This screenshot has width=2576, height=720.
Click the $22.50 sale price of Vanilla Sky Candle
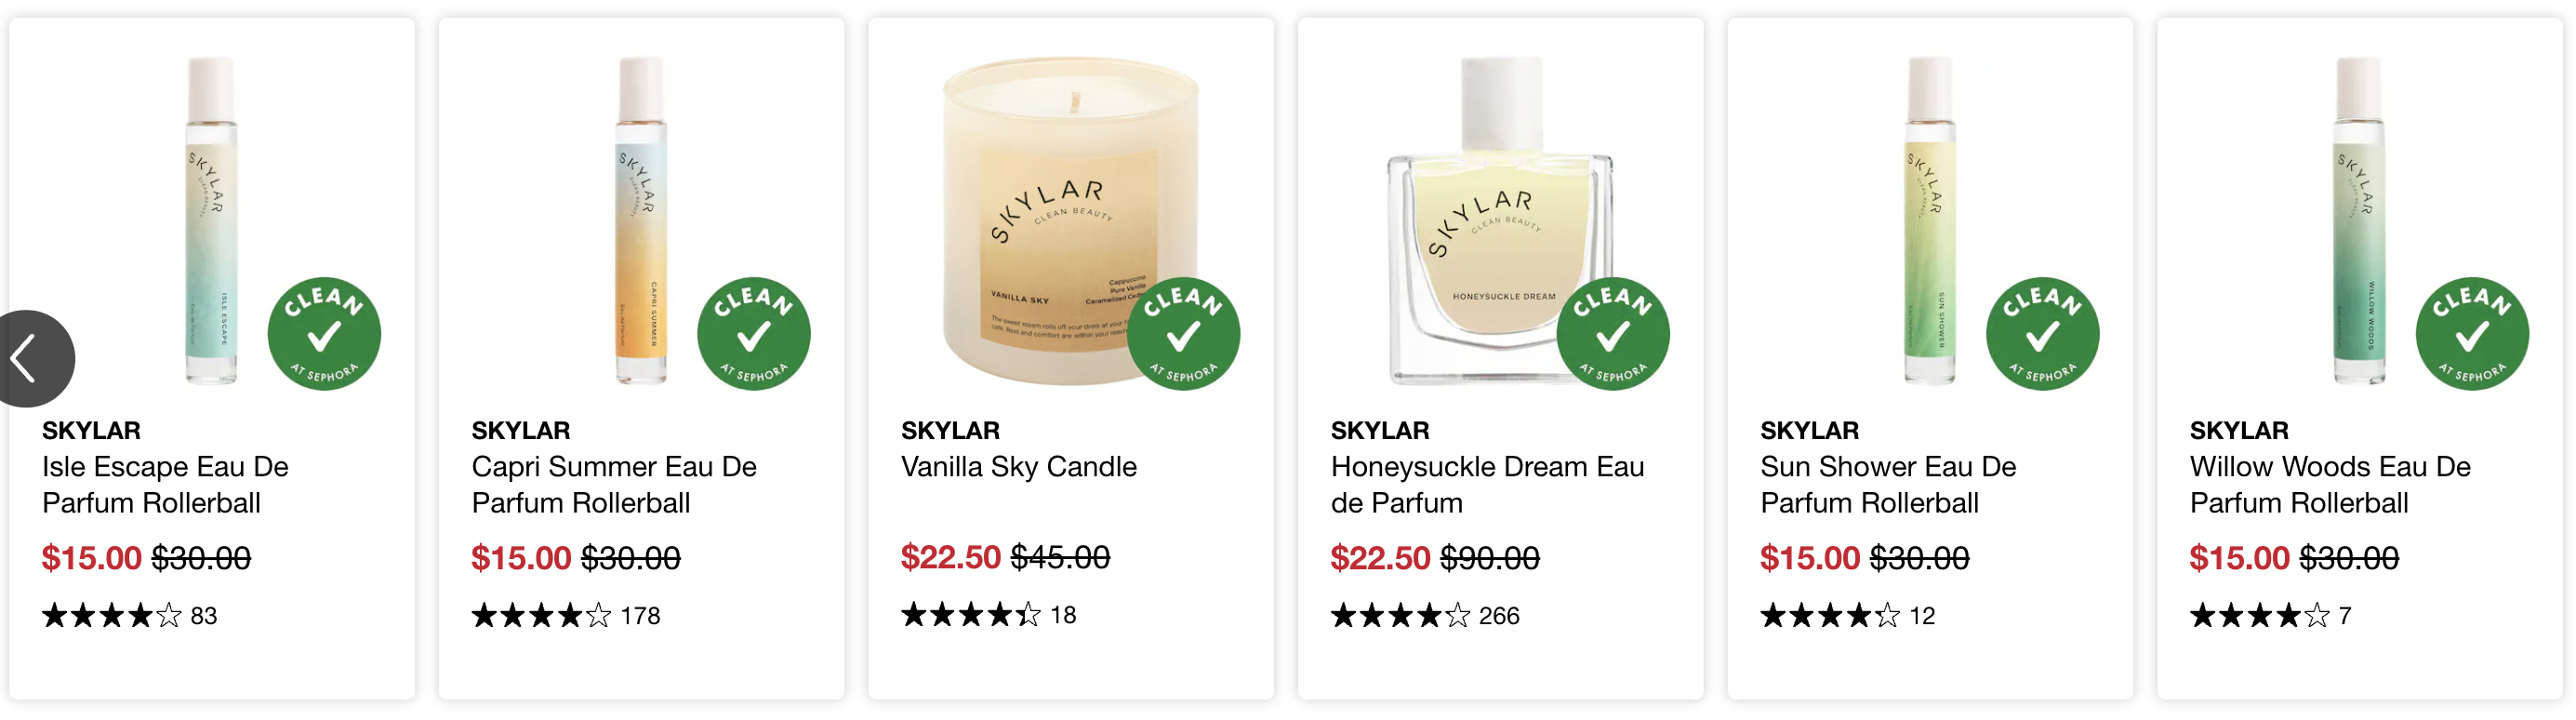coord(950,557)
